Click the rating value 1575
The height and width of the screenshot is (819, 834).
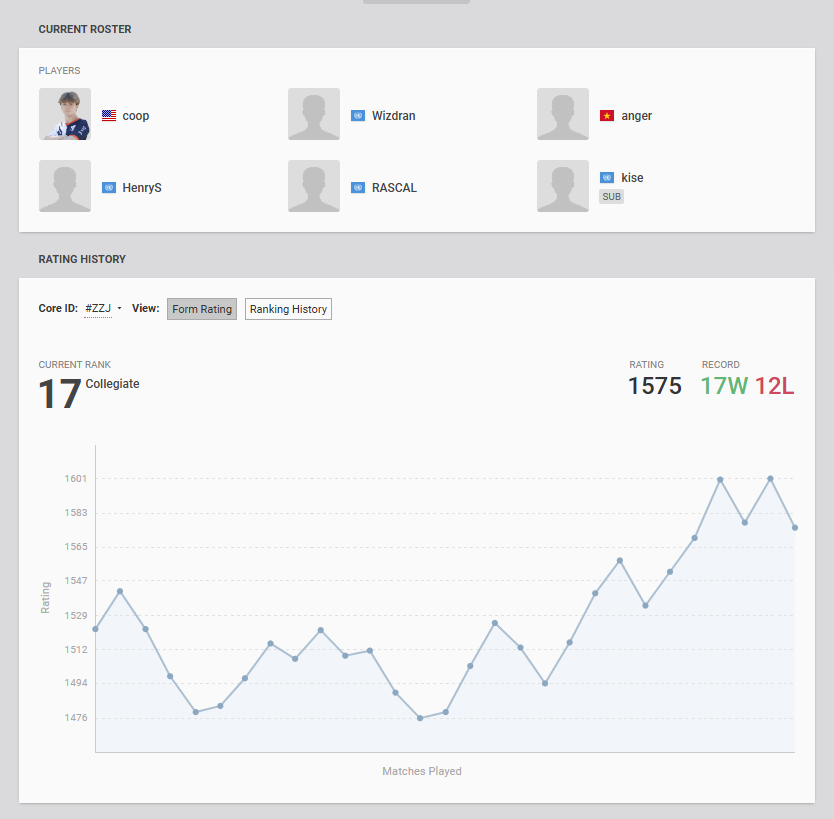tap(655, 386)
